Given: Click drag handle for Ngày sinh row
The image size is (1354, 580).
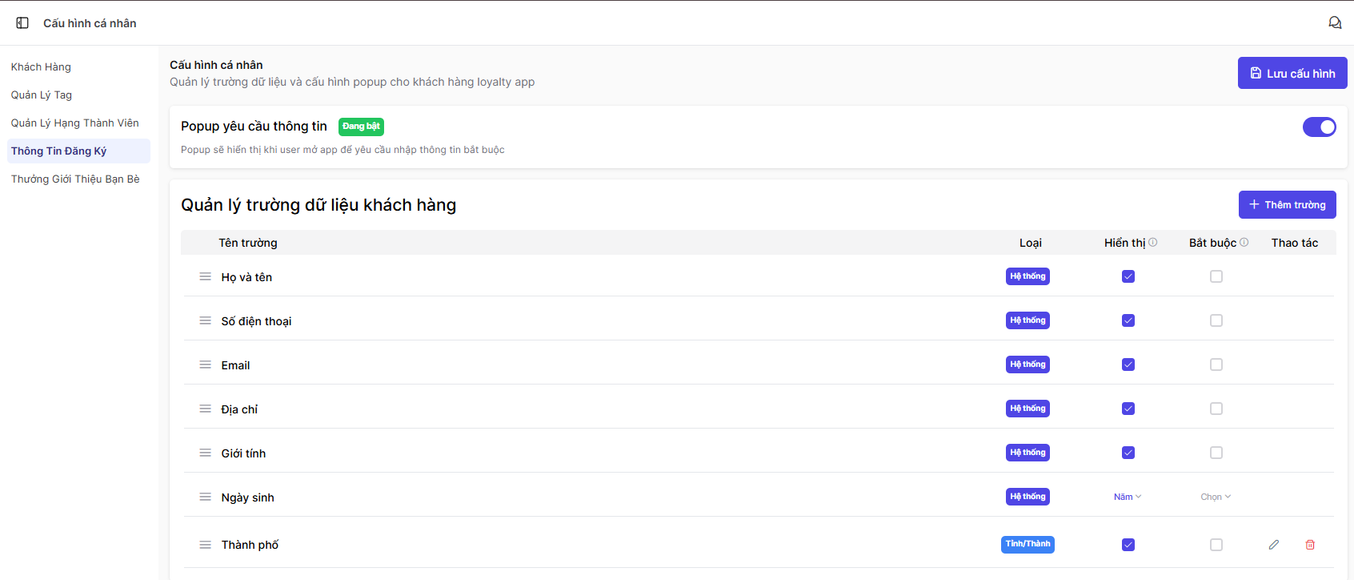Looking at the screenshot, I should (x=205, y=497).
